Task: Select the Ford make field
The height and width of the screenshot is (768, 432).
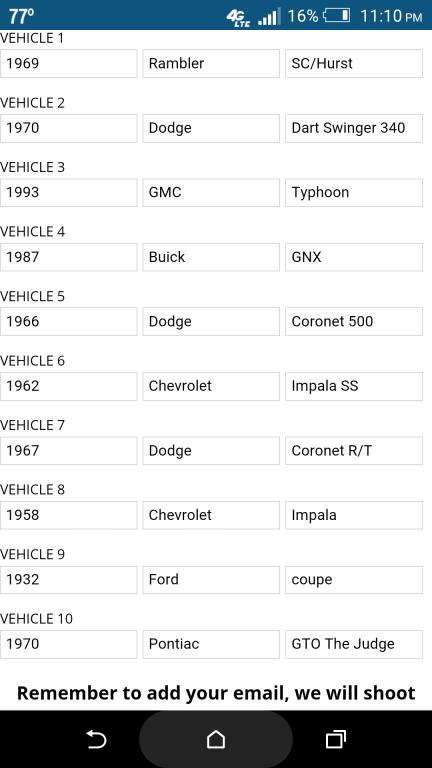Action: pyautogui.click(x=211, y=580)
